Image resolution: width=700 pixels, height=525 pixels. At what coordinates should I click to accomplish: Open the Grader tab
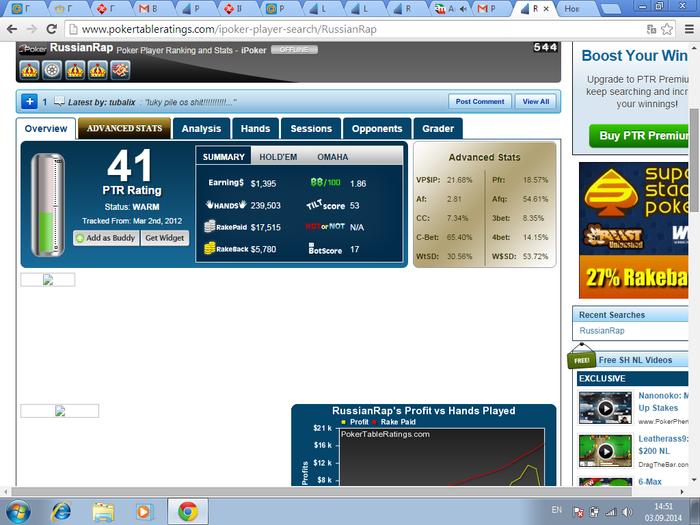[438, 129]
